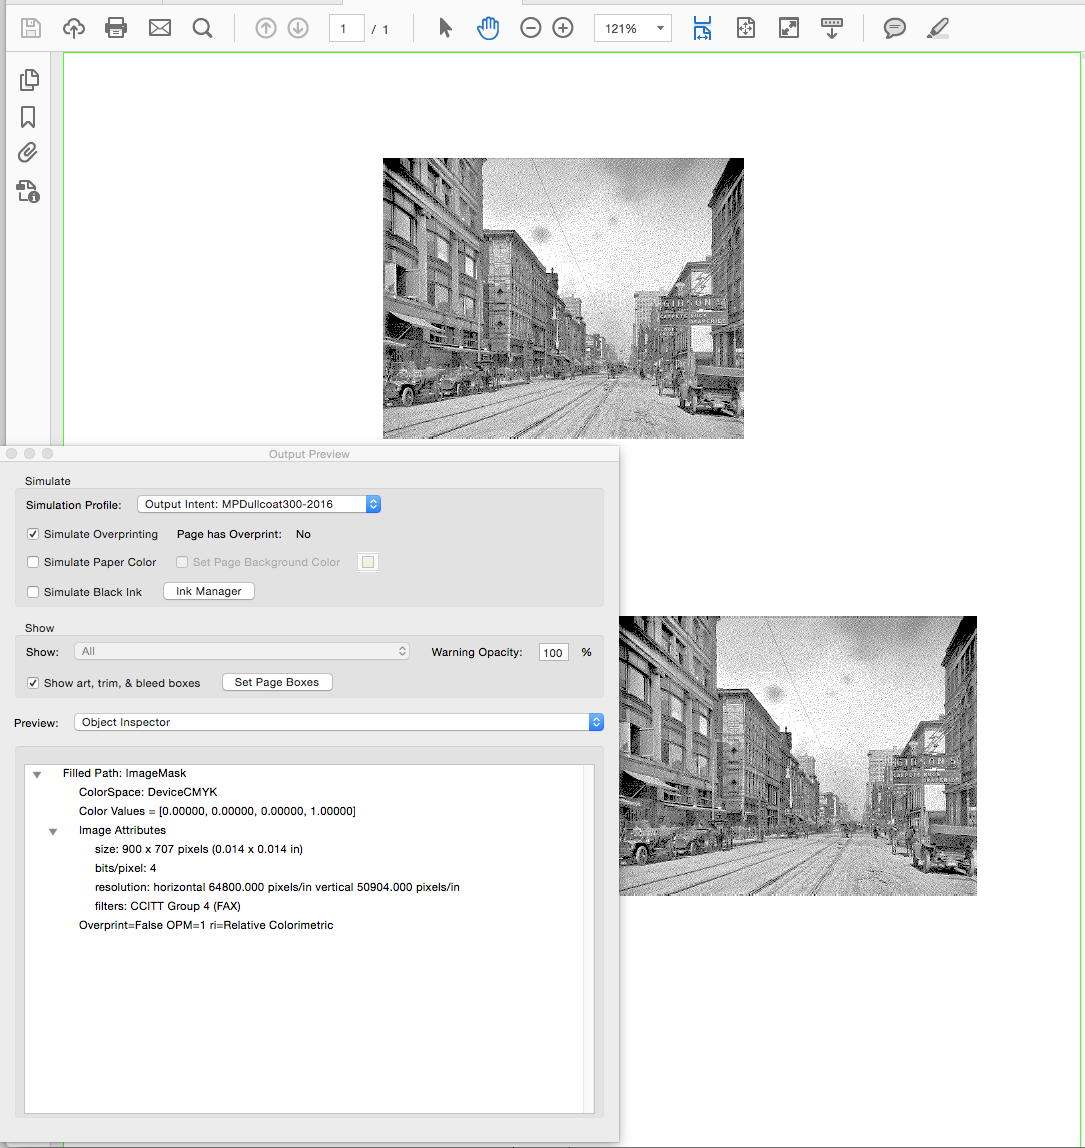The width and height of the screenshot is (1085, 1148).
Task: Open the Preview Object Inspector dropdown
Action: [x=339, y=722]
